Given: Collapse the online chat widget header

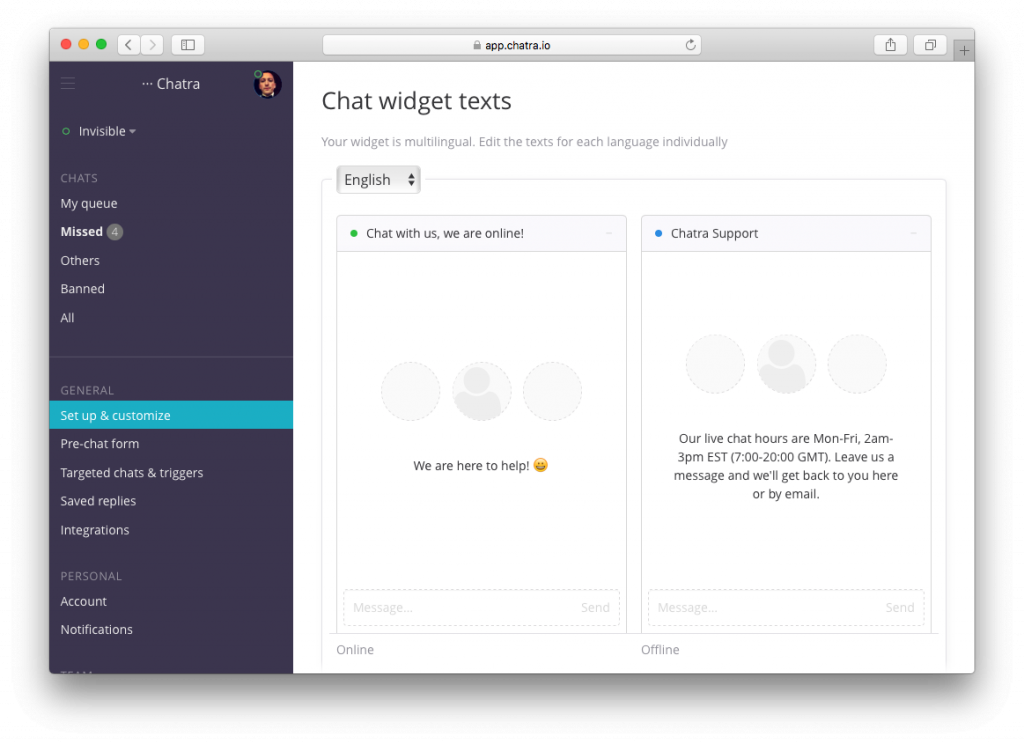Looking at the screenshot, I should (608, 234).
